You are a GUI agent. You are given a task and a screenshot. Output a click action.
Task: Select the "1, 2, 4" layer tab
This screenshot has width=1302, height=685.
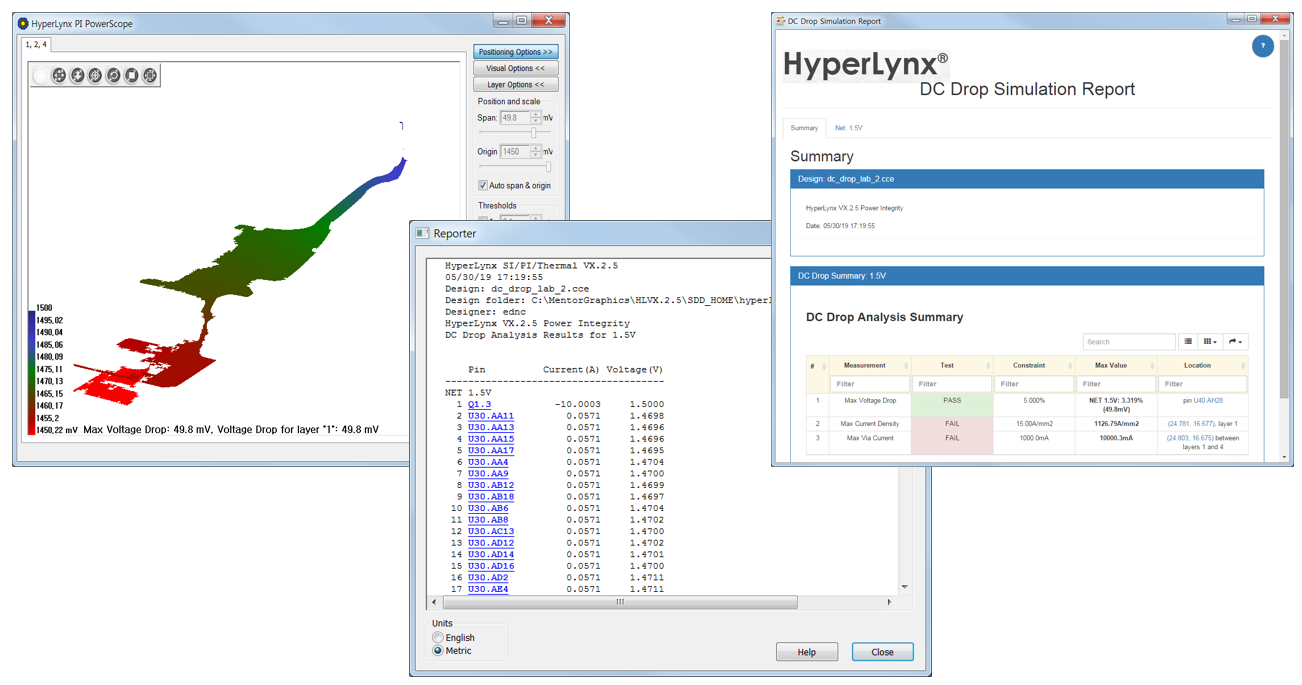36,45
